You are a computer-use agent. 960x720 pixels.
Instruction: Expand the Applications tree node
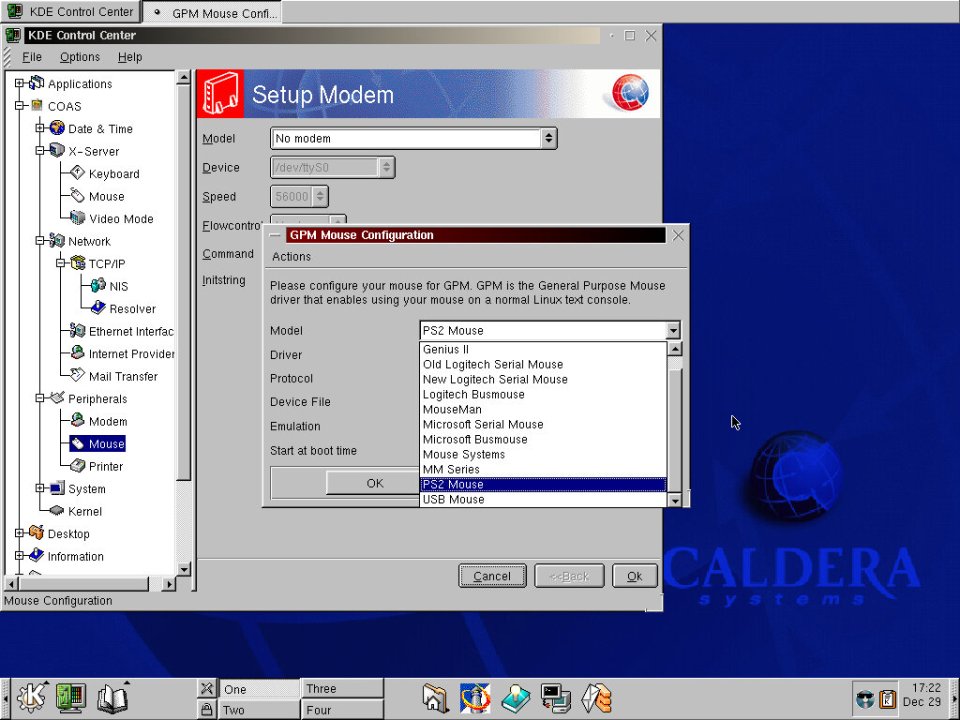pyautogui.click(x=20, y=84)
